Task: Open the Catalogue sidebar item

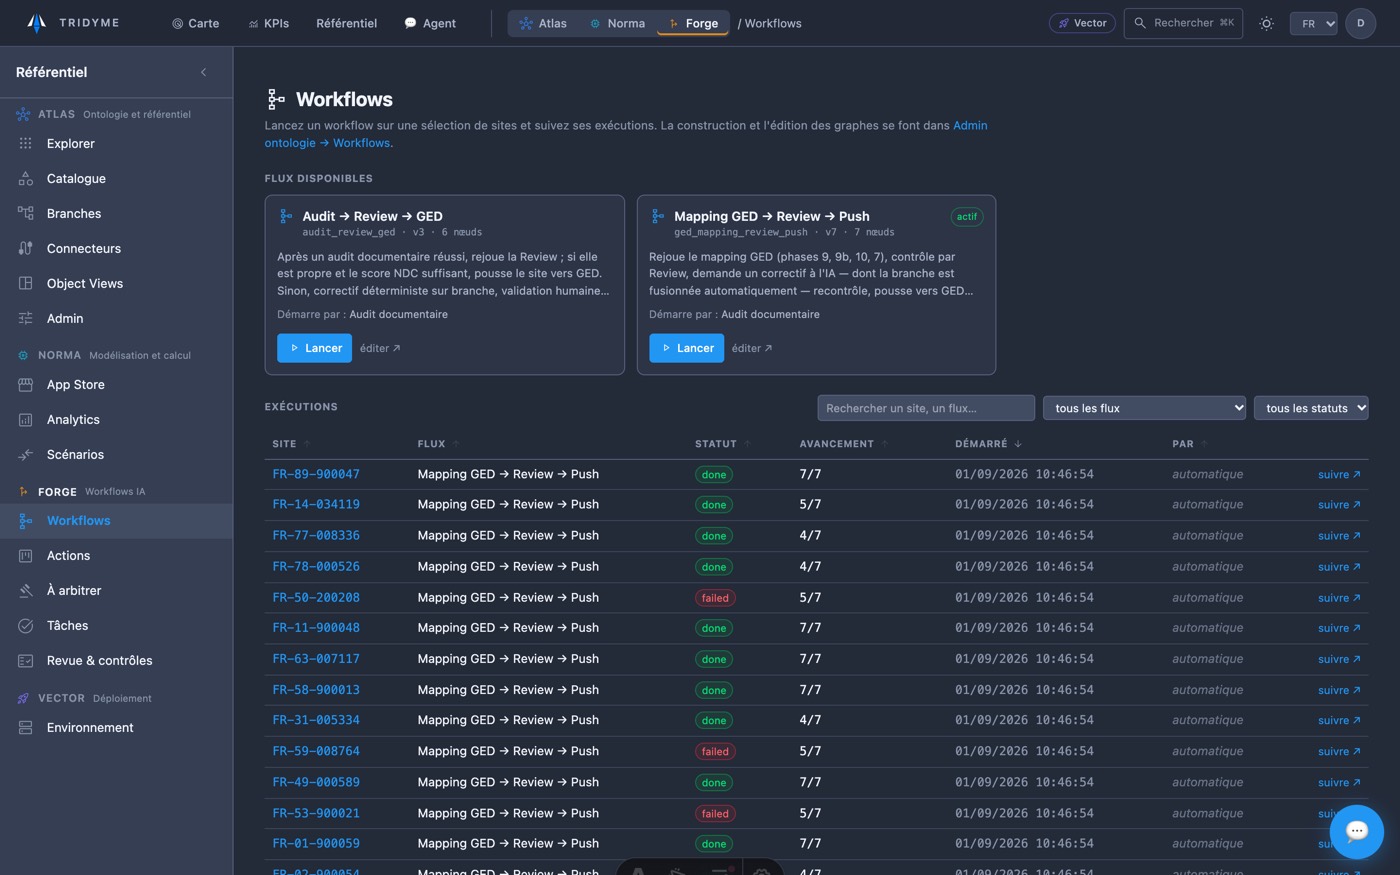Action: [116, 179]
